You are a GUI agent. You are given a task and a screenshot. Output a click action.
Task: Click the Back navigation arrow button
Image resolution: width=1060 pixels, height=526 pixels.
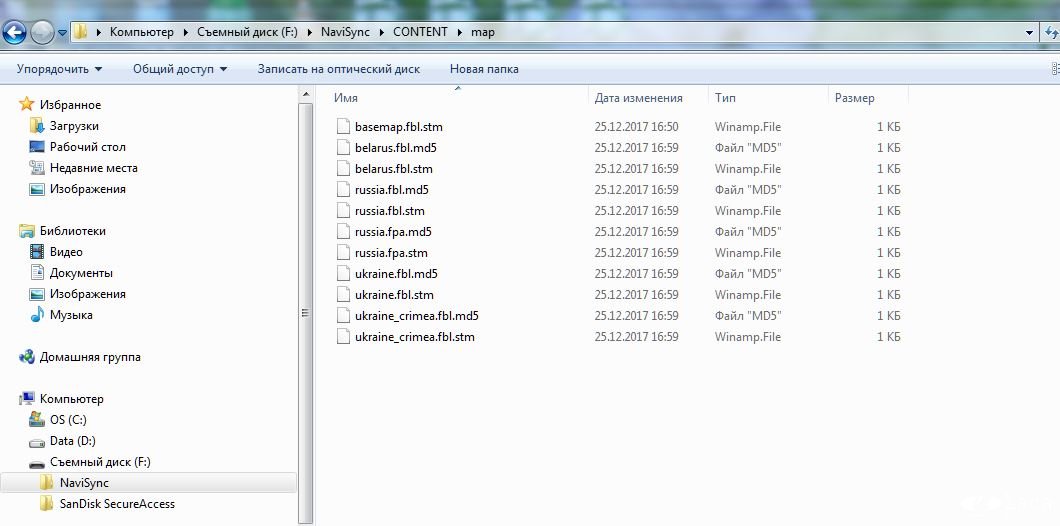pyautogui.click(x=14, y=32)
